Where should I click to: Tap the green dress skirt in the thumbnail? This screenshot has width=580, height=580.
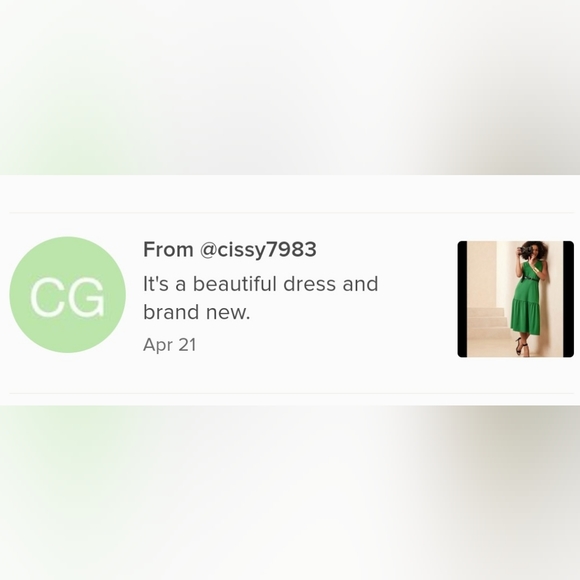coord(526,315)
